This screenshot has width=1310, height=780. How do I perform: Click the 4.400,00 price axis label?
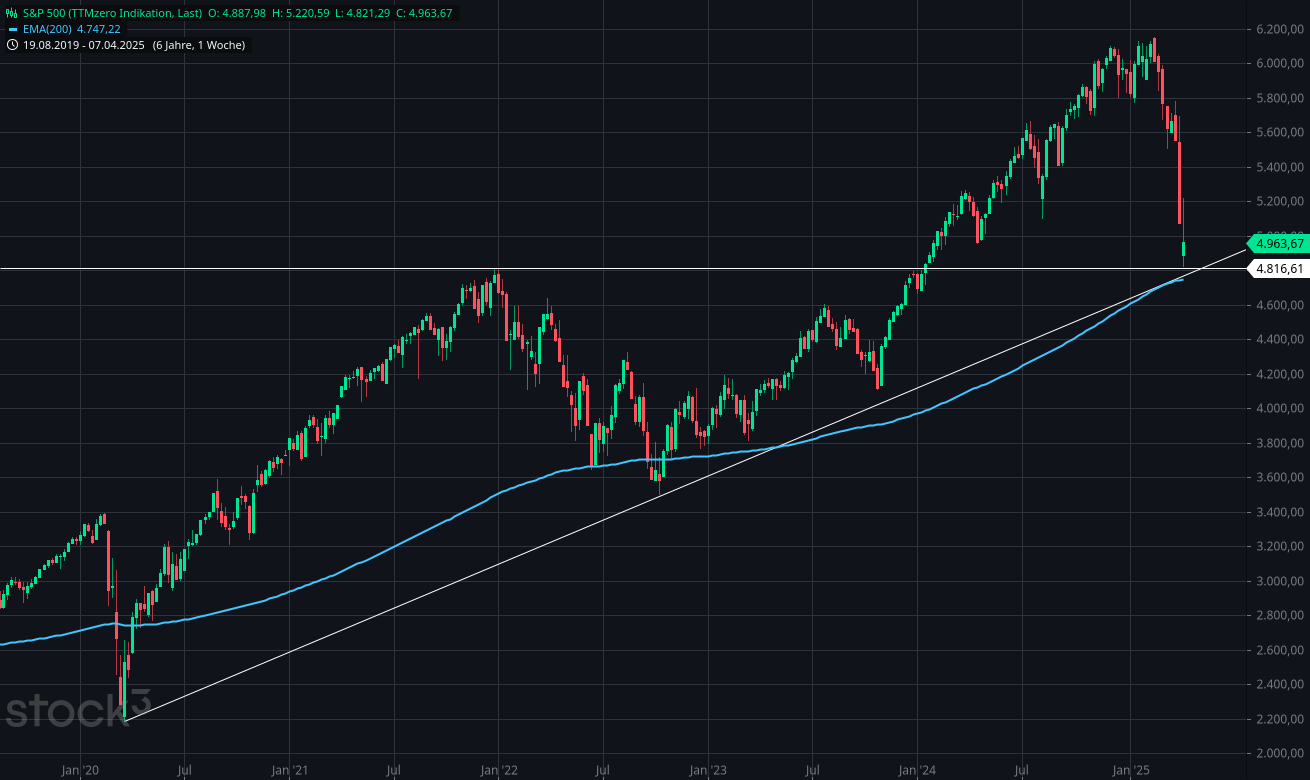tap(1281, 340)
